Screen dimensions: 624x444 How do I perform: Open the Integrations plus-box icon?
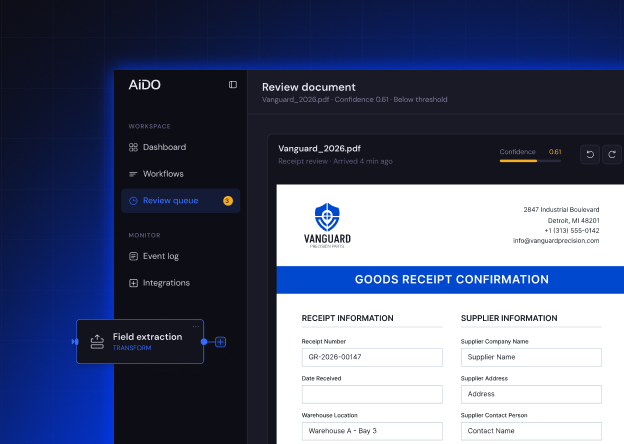[133, 283]
